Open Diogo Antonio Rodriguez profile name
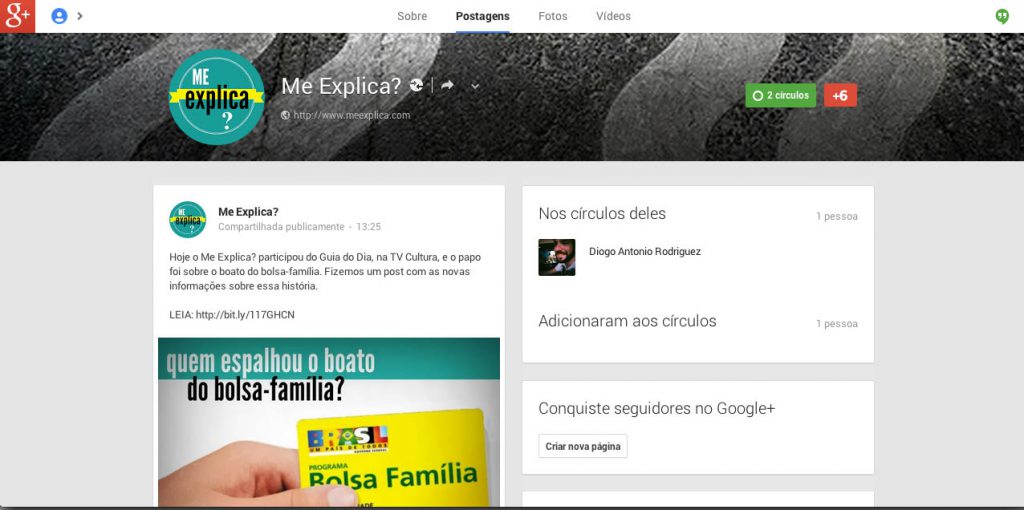 [x=645, y=251]
